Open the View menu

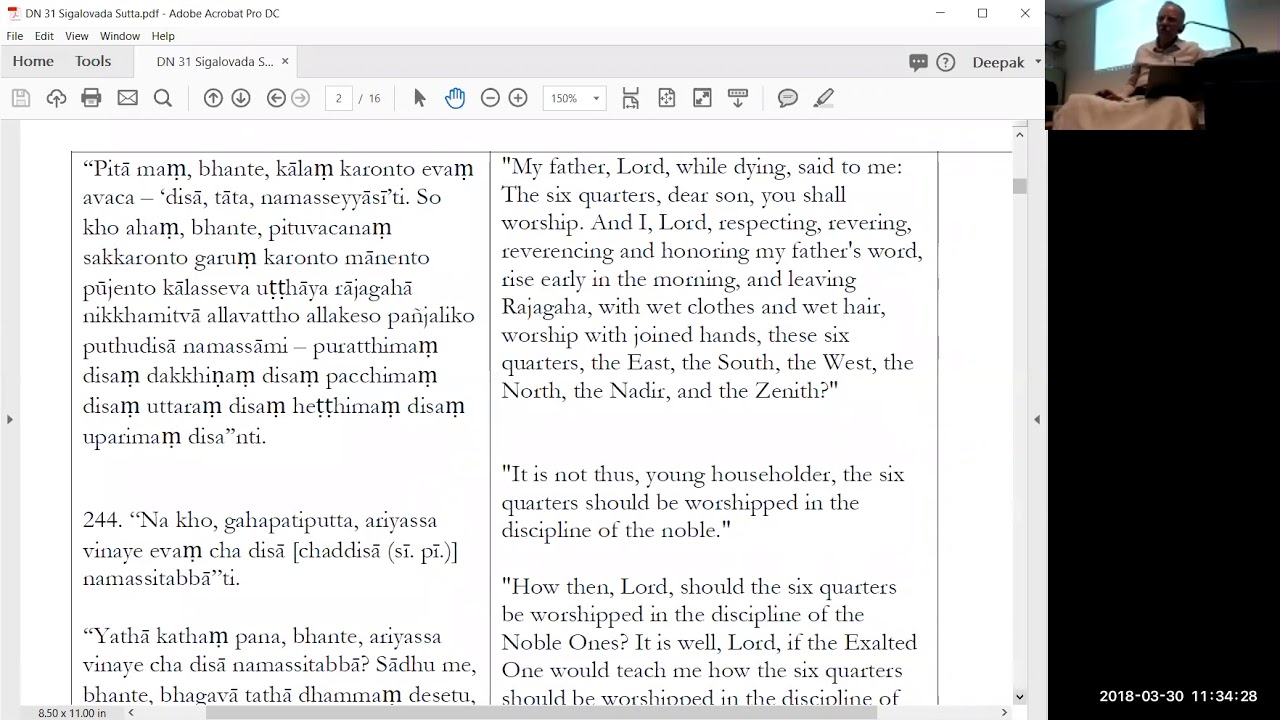tap(77, 36)
